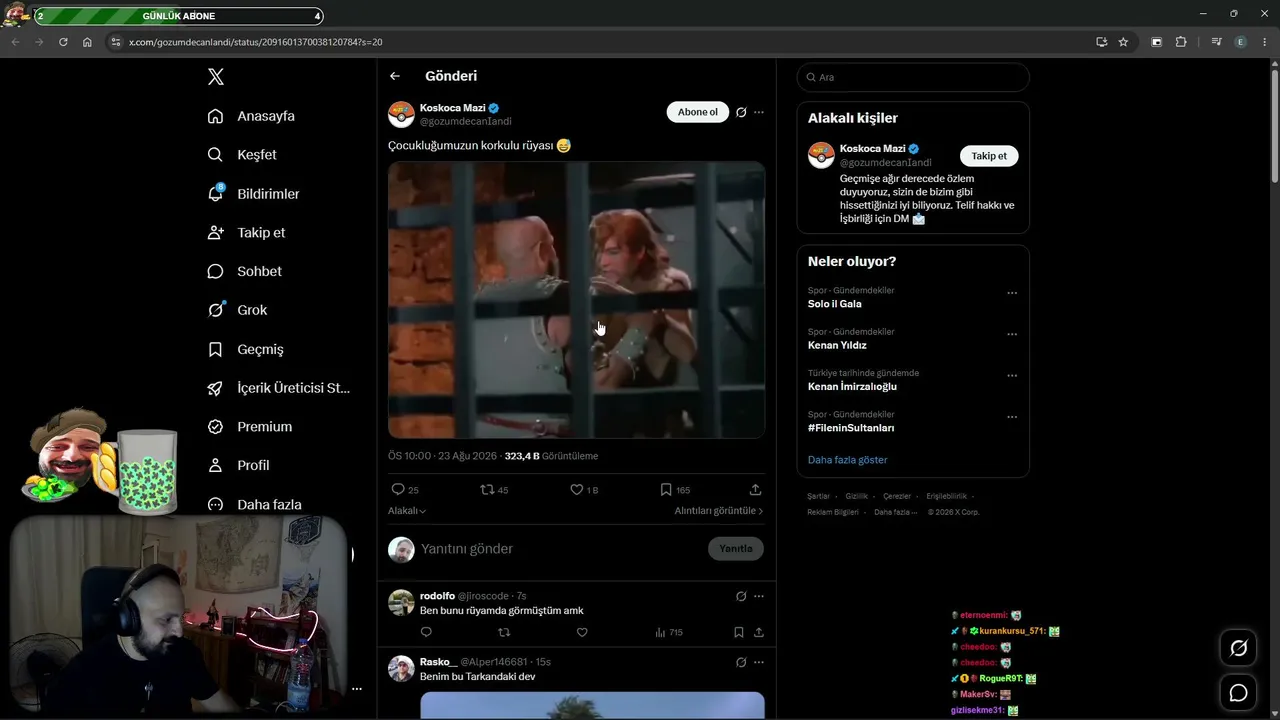Click Grok icon on Rasko__ reply
This screenshot has height=720, width=1280.
tap(741, 662)
